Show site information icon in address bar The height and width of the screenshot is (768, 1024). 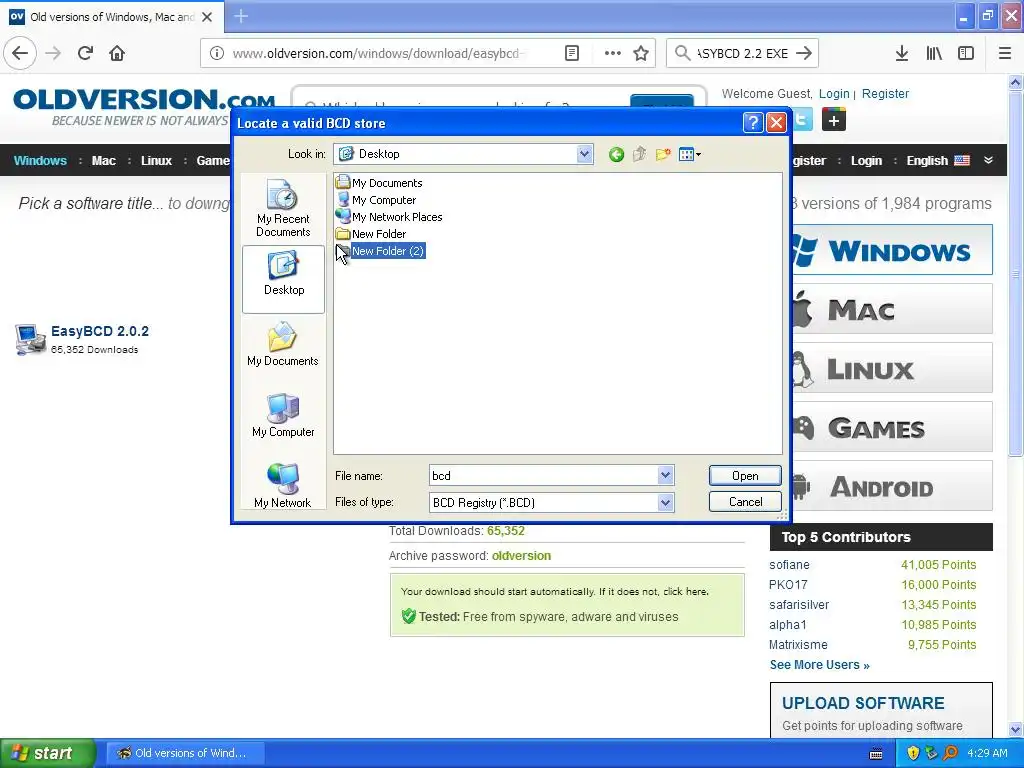[217, 53]
